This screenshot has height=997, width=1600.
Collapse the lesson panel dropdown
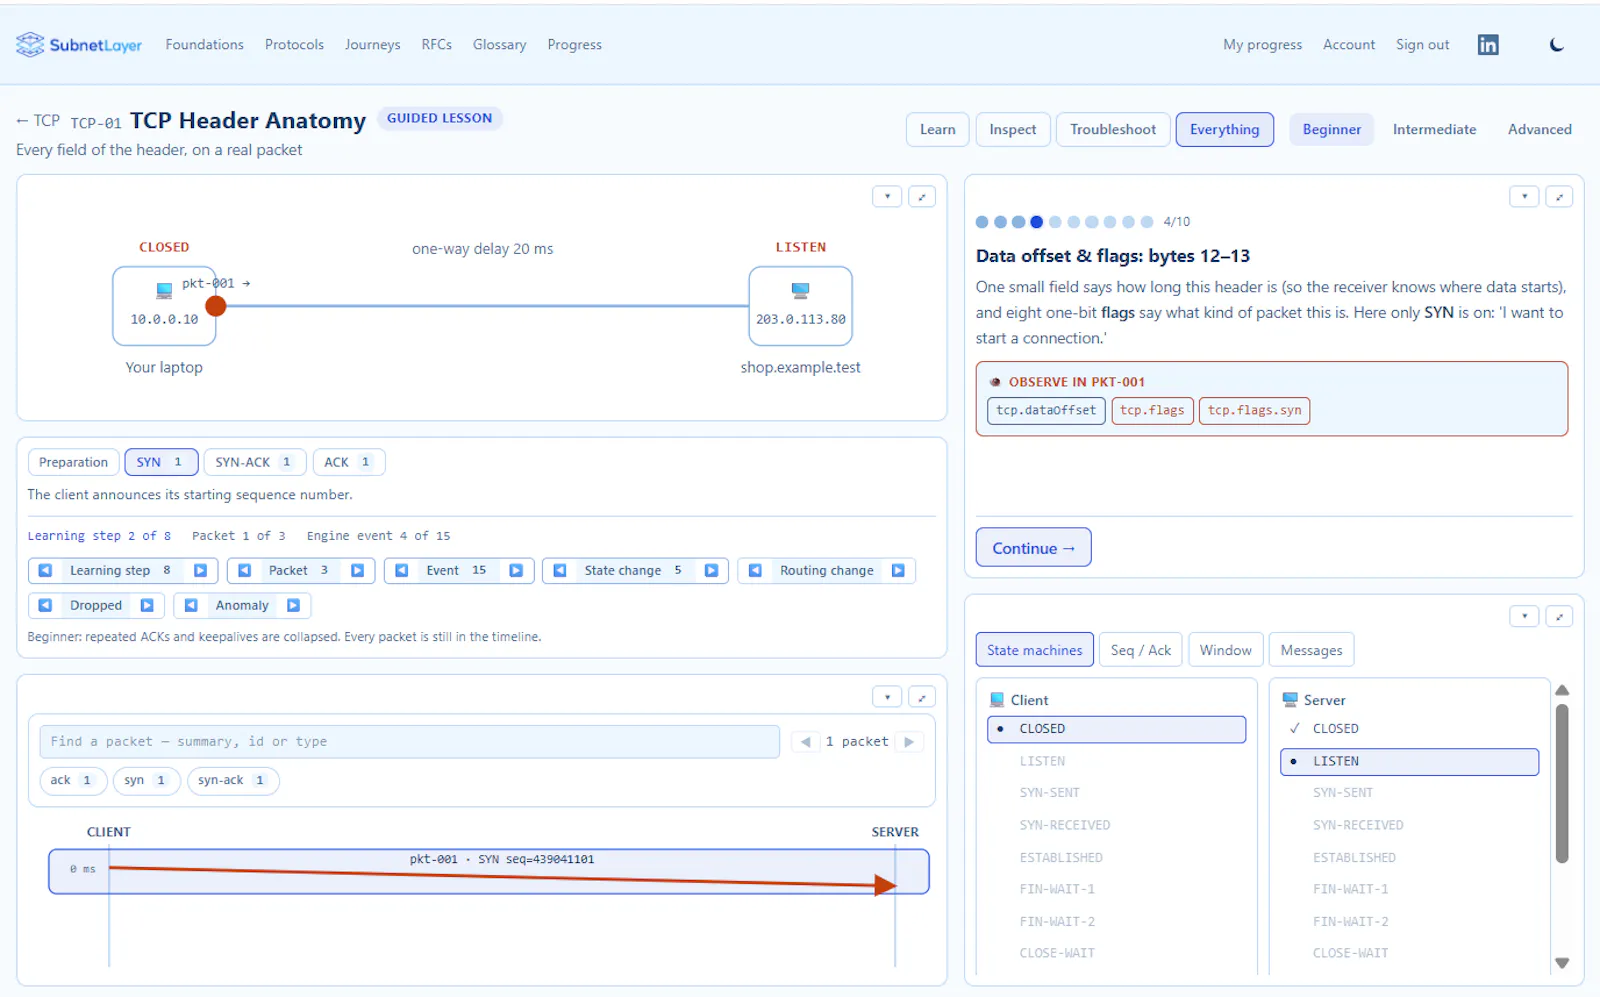click(x=1524, y=196)
